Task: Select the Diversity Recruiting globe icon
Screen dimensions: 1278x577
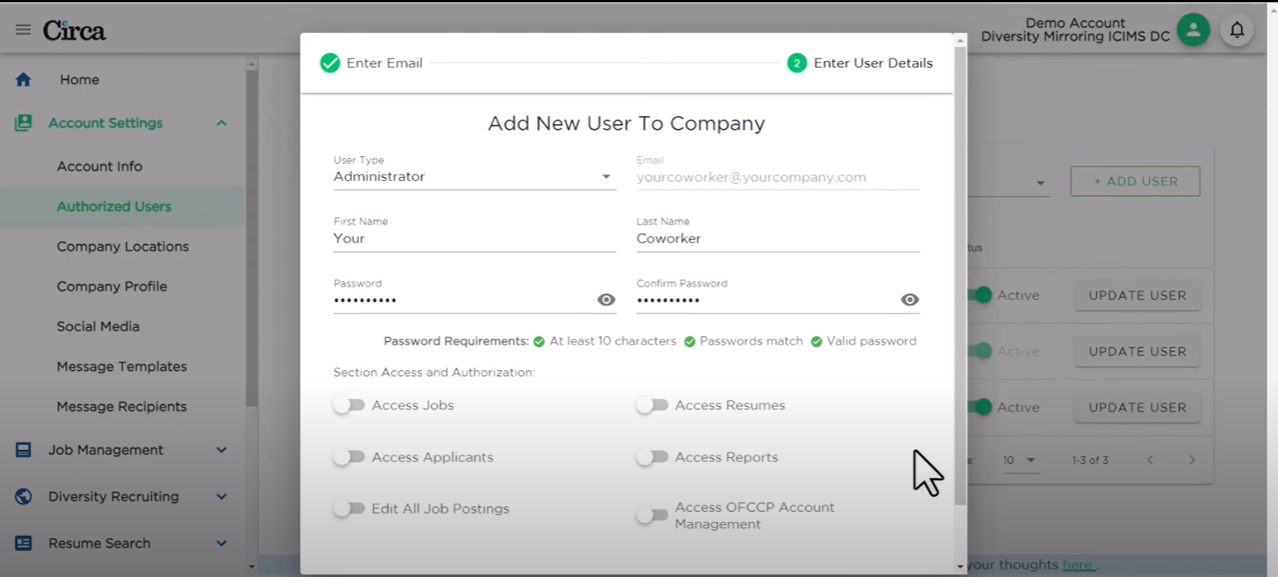Action: 22,496
